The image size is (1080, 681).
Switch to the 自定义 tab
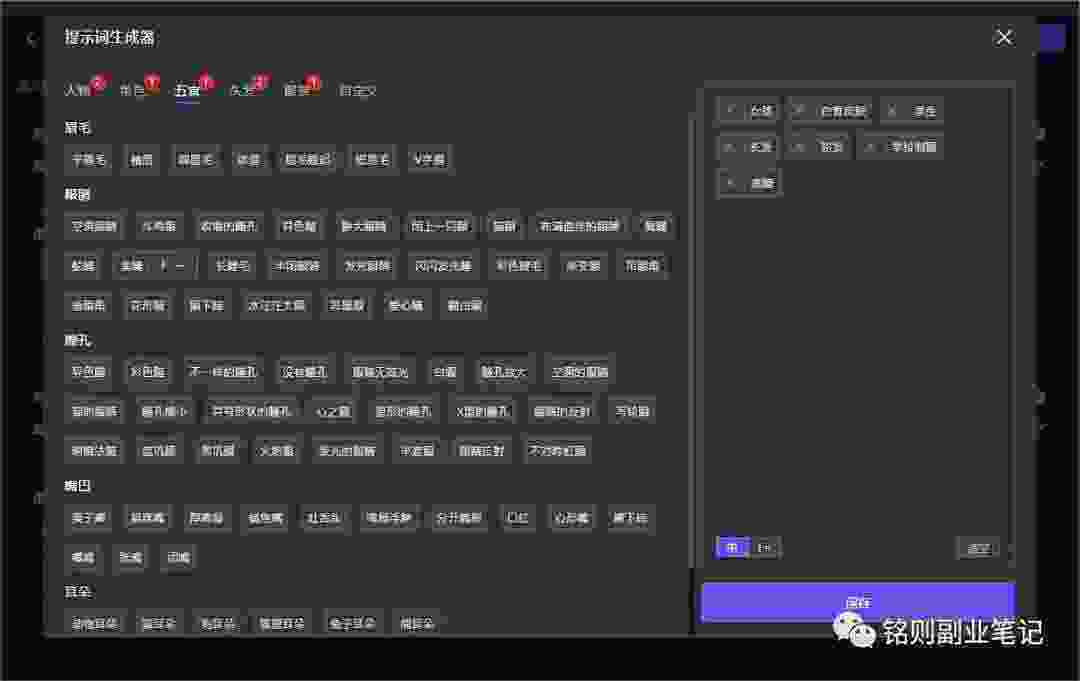358,91
